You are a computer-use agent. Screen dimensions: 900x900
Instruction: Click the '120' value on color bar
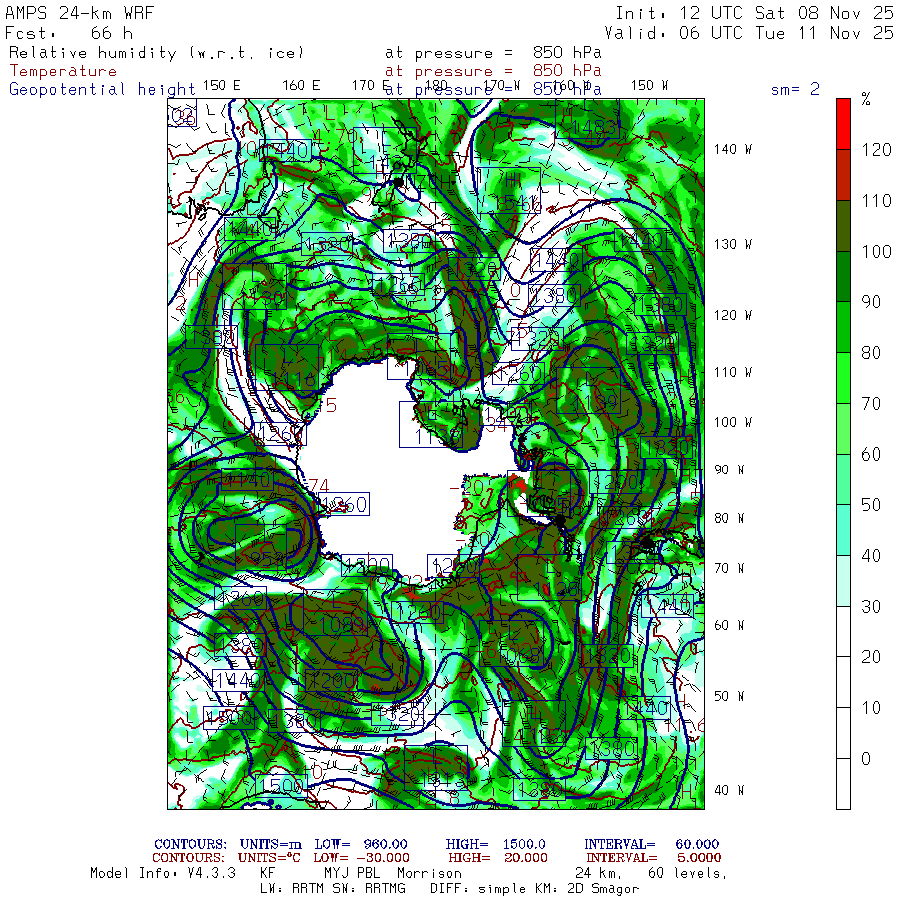pyautogui.click(x=876, y=150)
